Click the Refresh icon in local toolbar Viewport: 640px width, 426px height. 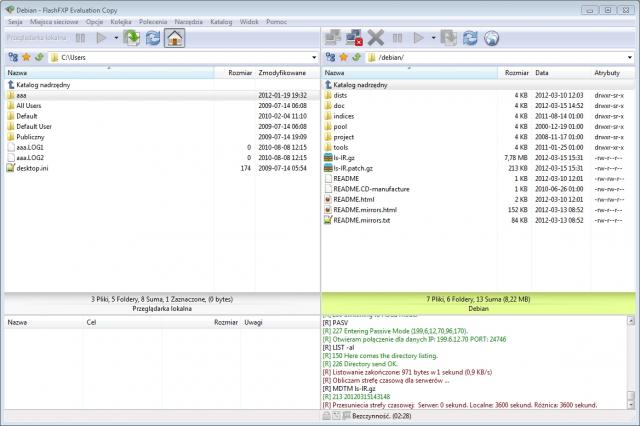coord(152,38)
